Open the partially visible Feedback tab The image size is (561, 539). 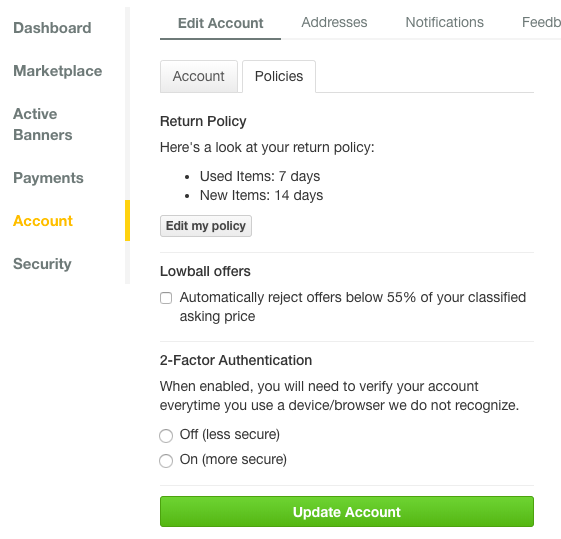[x=541, y=22]
